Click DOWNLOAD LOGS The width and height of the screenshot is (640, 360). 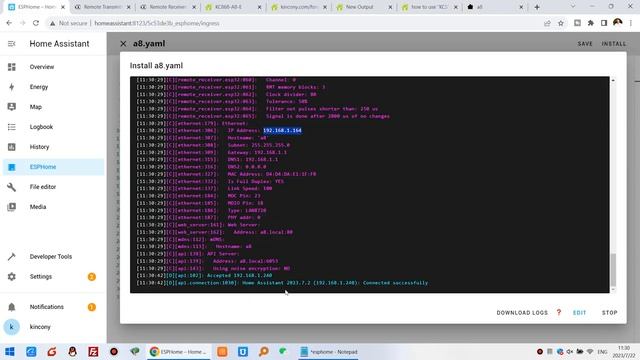click(x=522, y=313)
